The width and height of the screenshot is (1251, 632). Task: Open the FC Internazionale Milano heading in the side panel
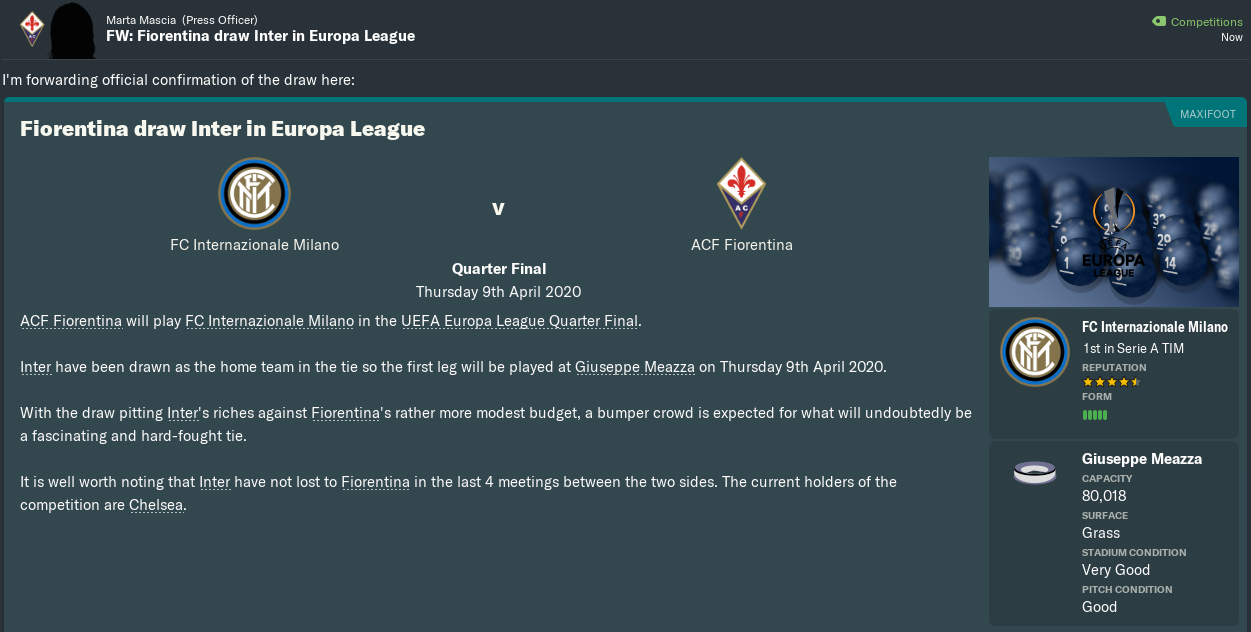(1154, 327)
